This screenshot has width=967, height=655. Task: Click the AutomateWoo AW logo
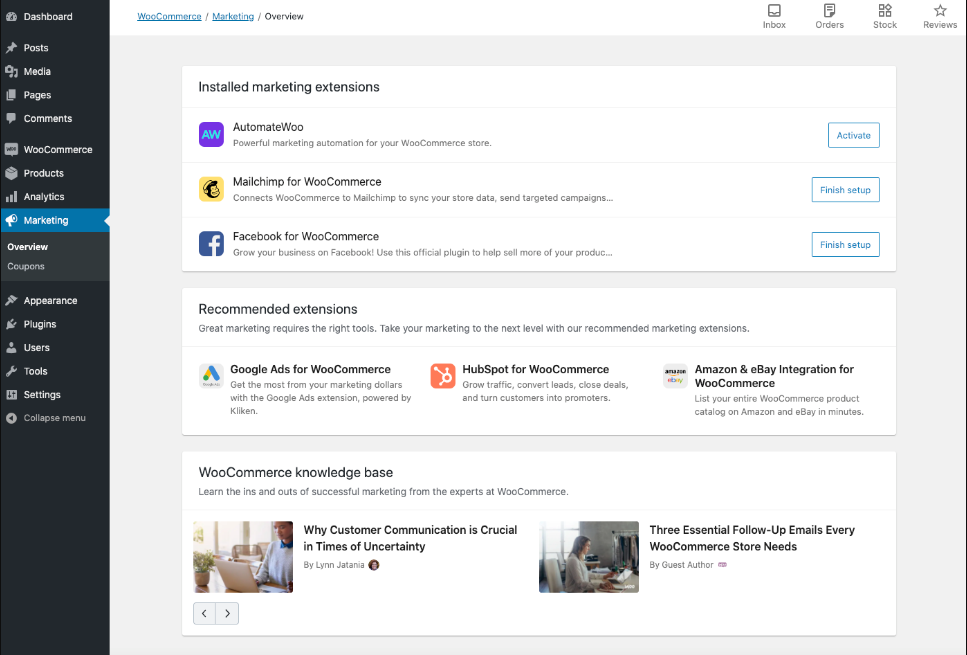[211, 134]
